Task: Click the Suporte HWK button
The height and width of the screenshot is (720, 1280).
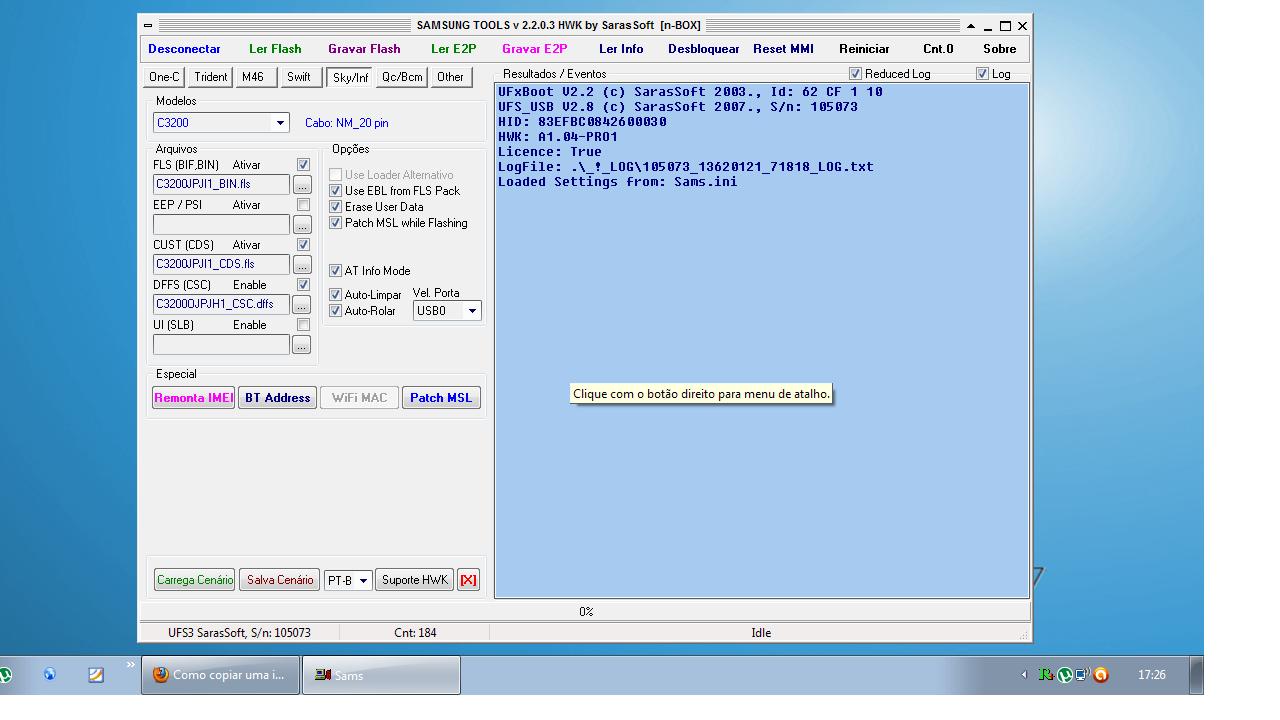Action: tap(415, 580)
